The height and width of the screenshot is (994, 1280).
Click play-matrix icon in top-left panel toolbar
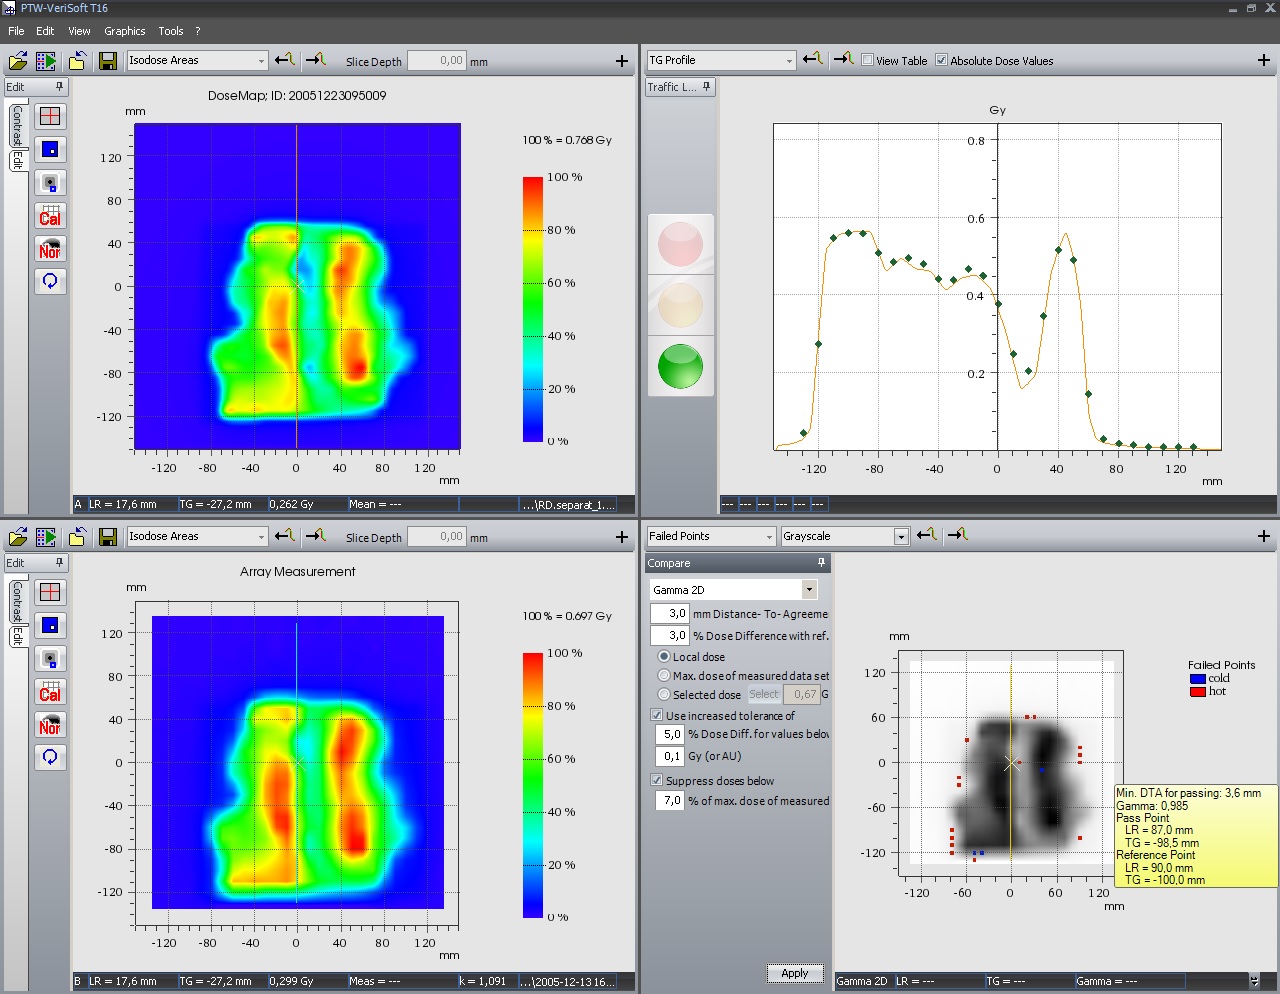coord(46,61)
